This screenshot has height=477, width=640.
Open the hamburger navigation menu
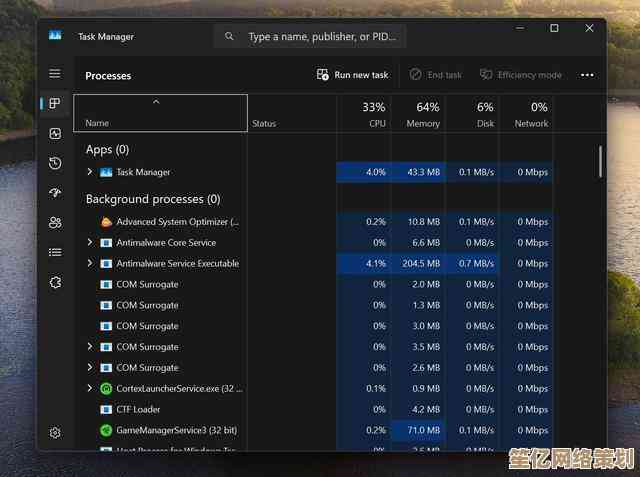(55, 74)
